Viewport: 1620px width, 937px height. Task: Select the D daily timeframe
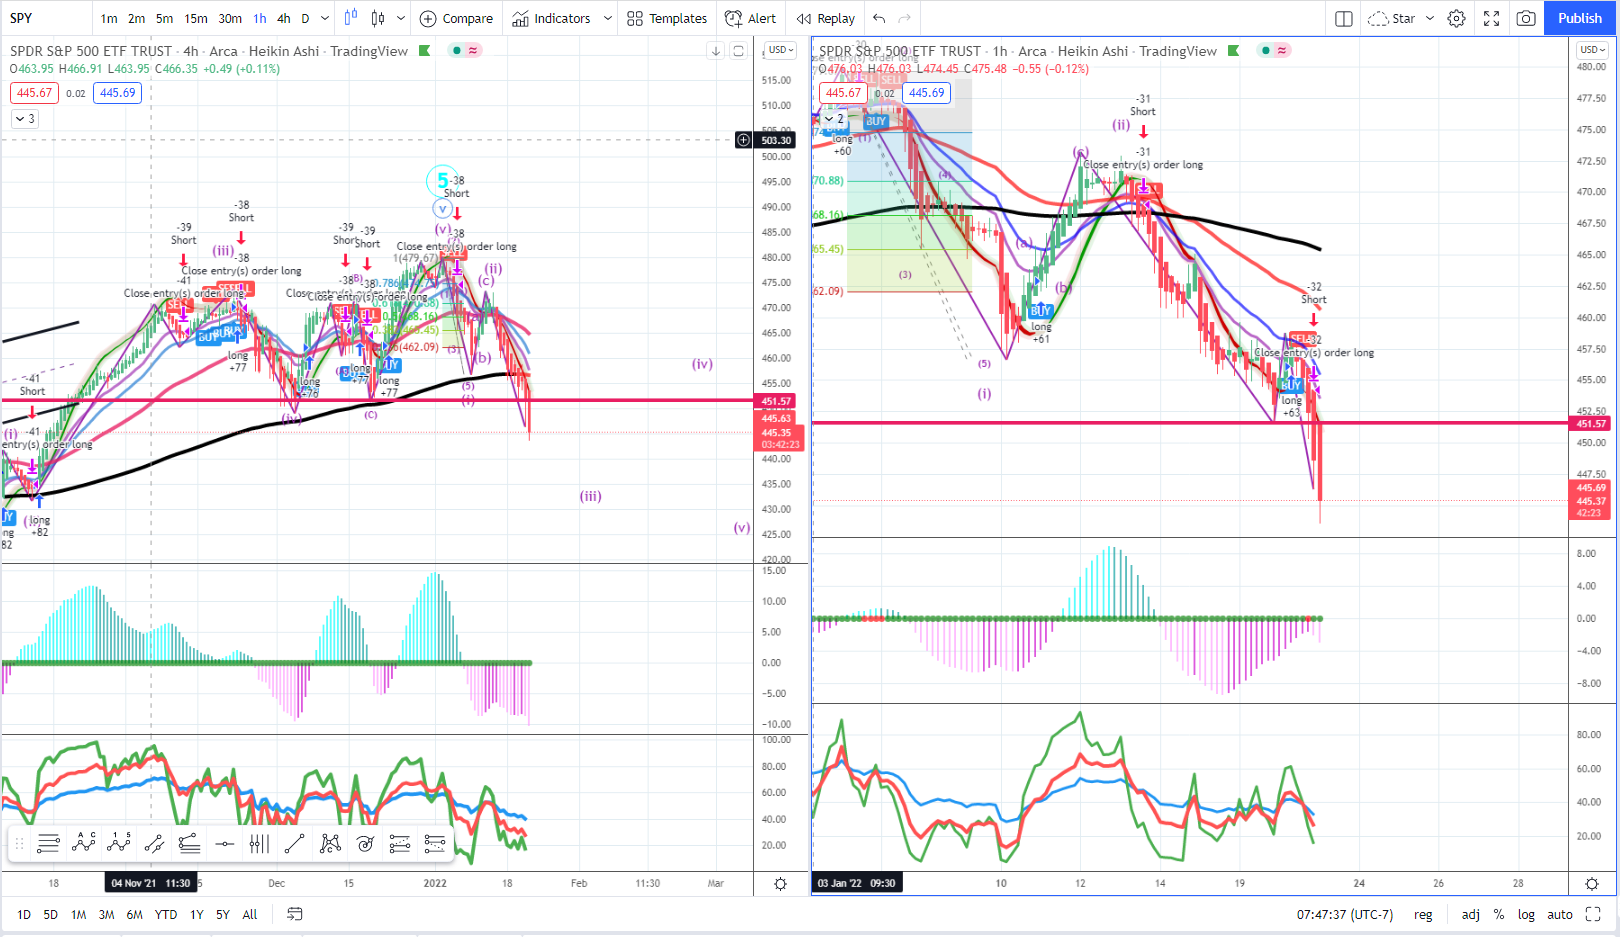click(x=306, y=18)
